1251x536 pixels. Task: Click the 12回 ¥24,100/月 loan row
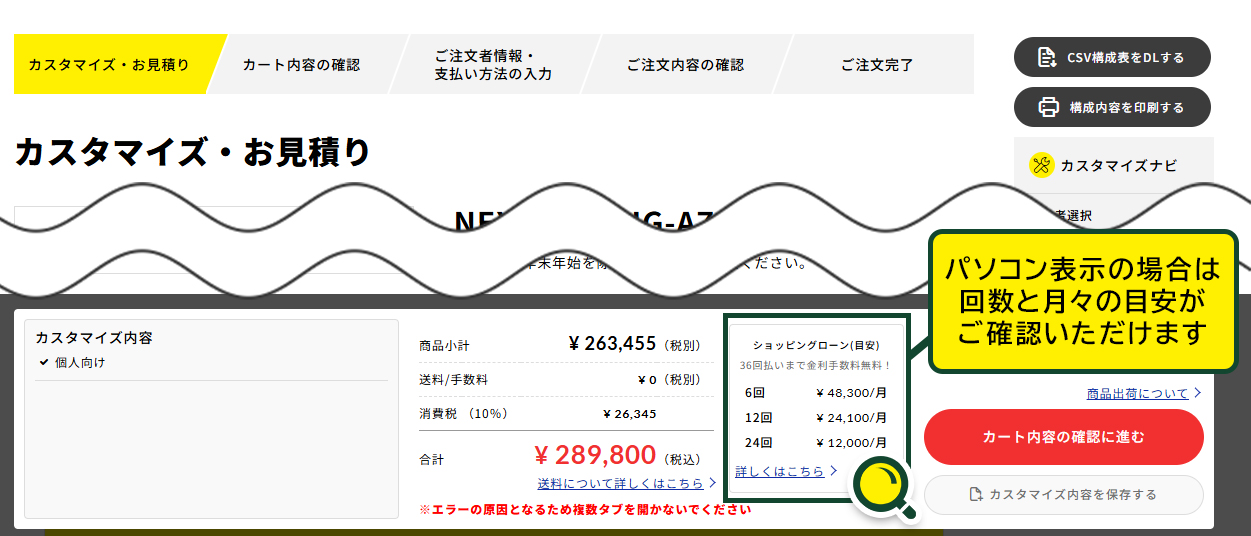tap(816, 417)
